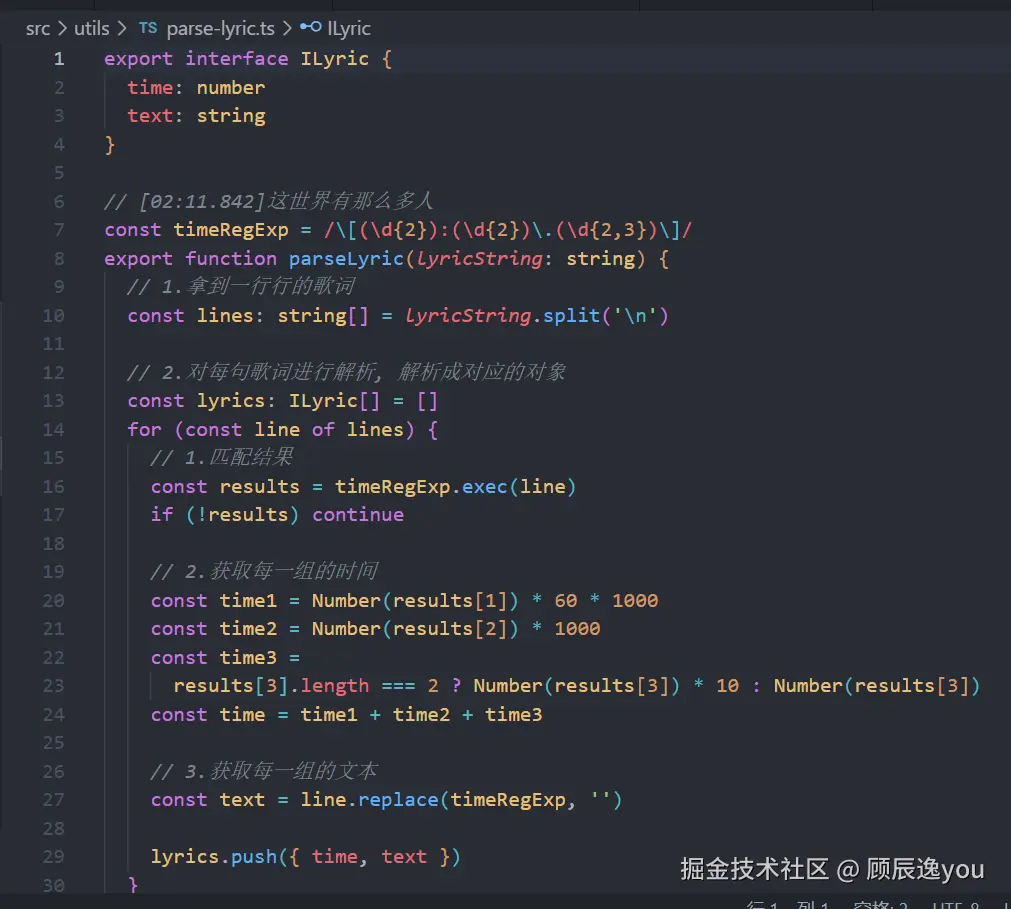Expand the chevron after 'src' breadcrumb
1011x909 pixels.
tap(63, 28)
